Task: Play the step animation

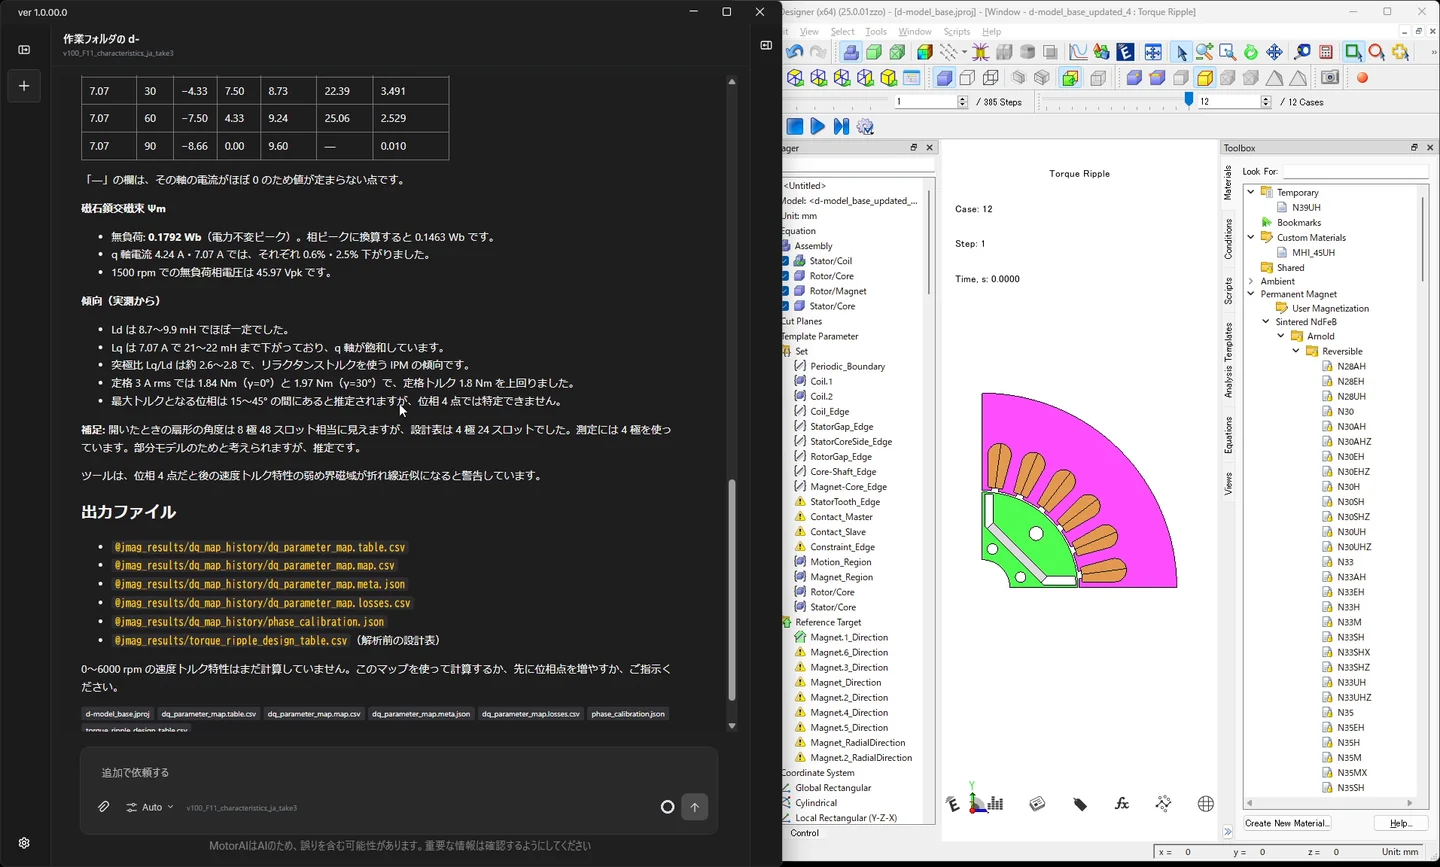Action: [817, 126]
